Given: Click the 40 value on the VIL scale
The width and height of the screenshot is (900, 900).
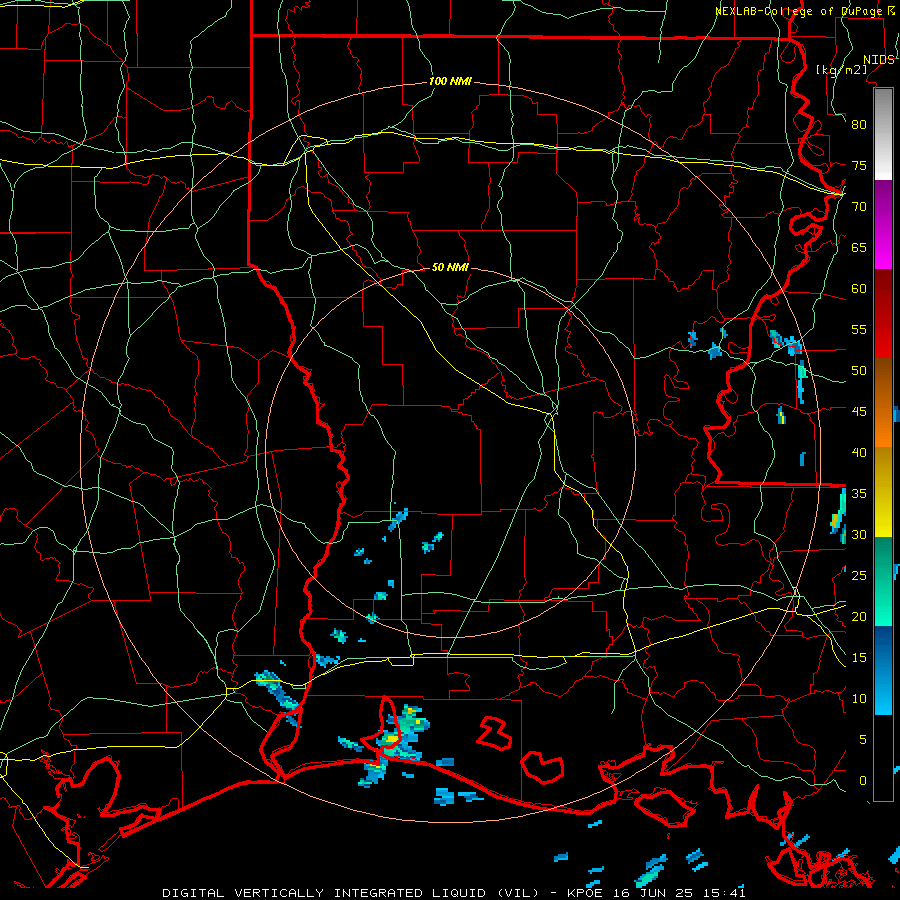Looking at the screenshot, I should 859,452.
